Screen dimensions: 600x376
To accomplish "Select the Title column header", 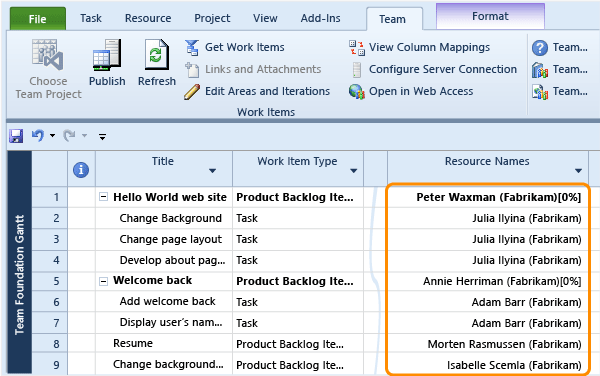I will (x=164, y=168).
